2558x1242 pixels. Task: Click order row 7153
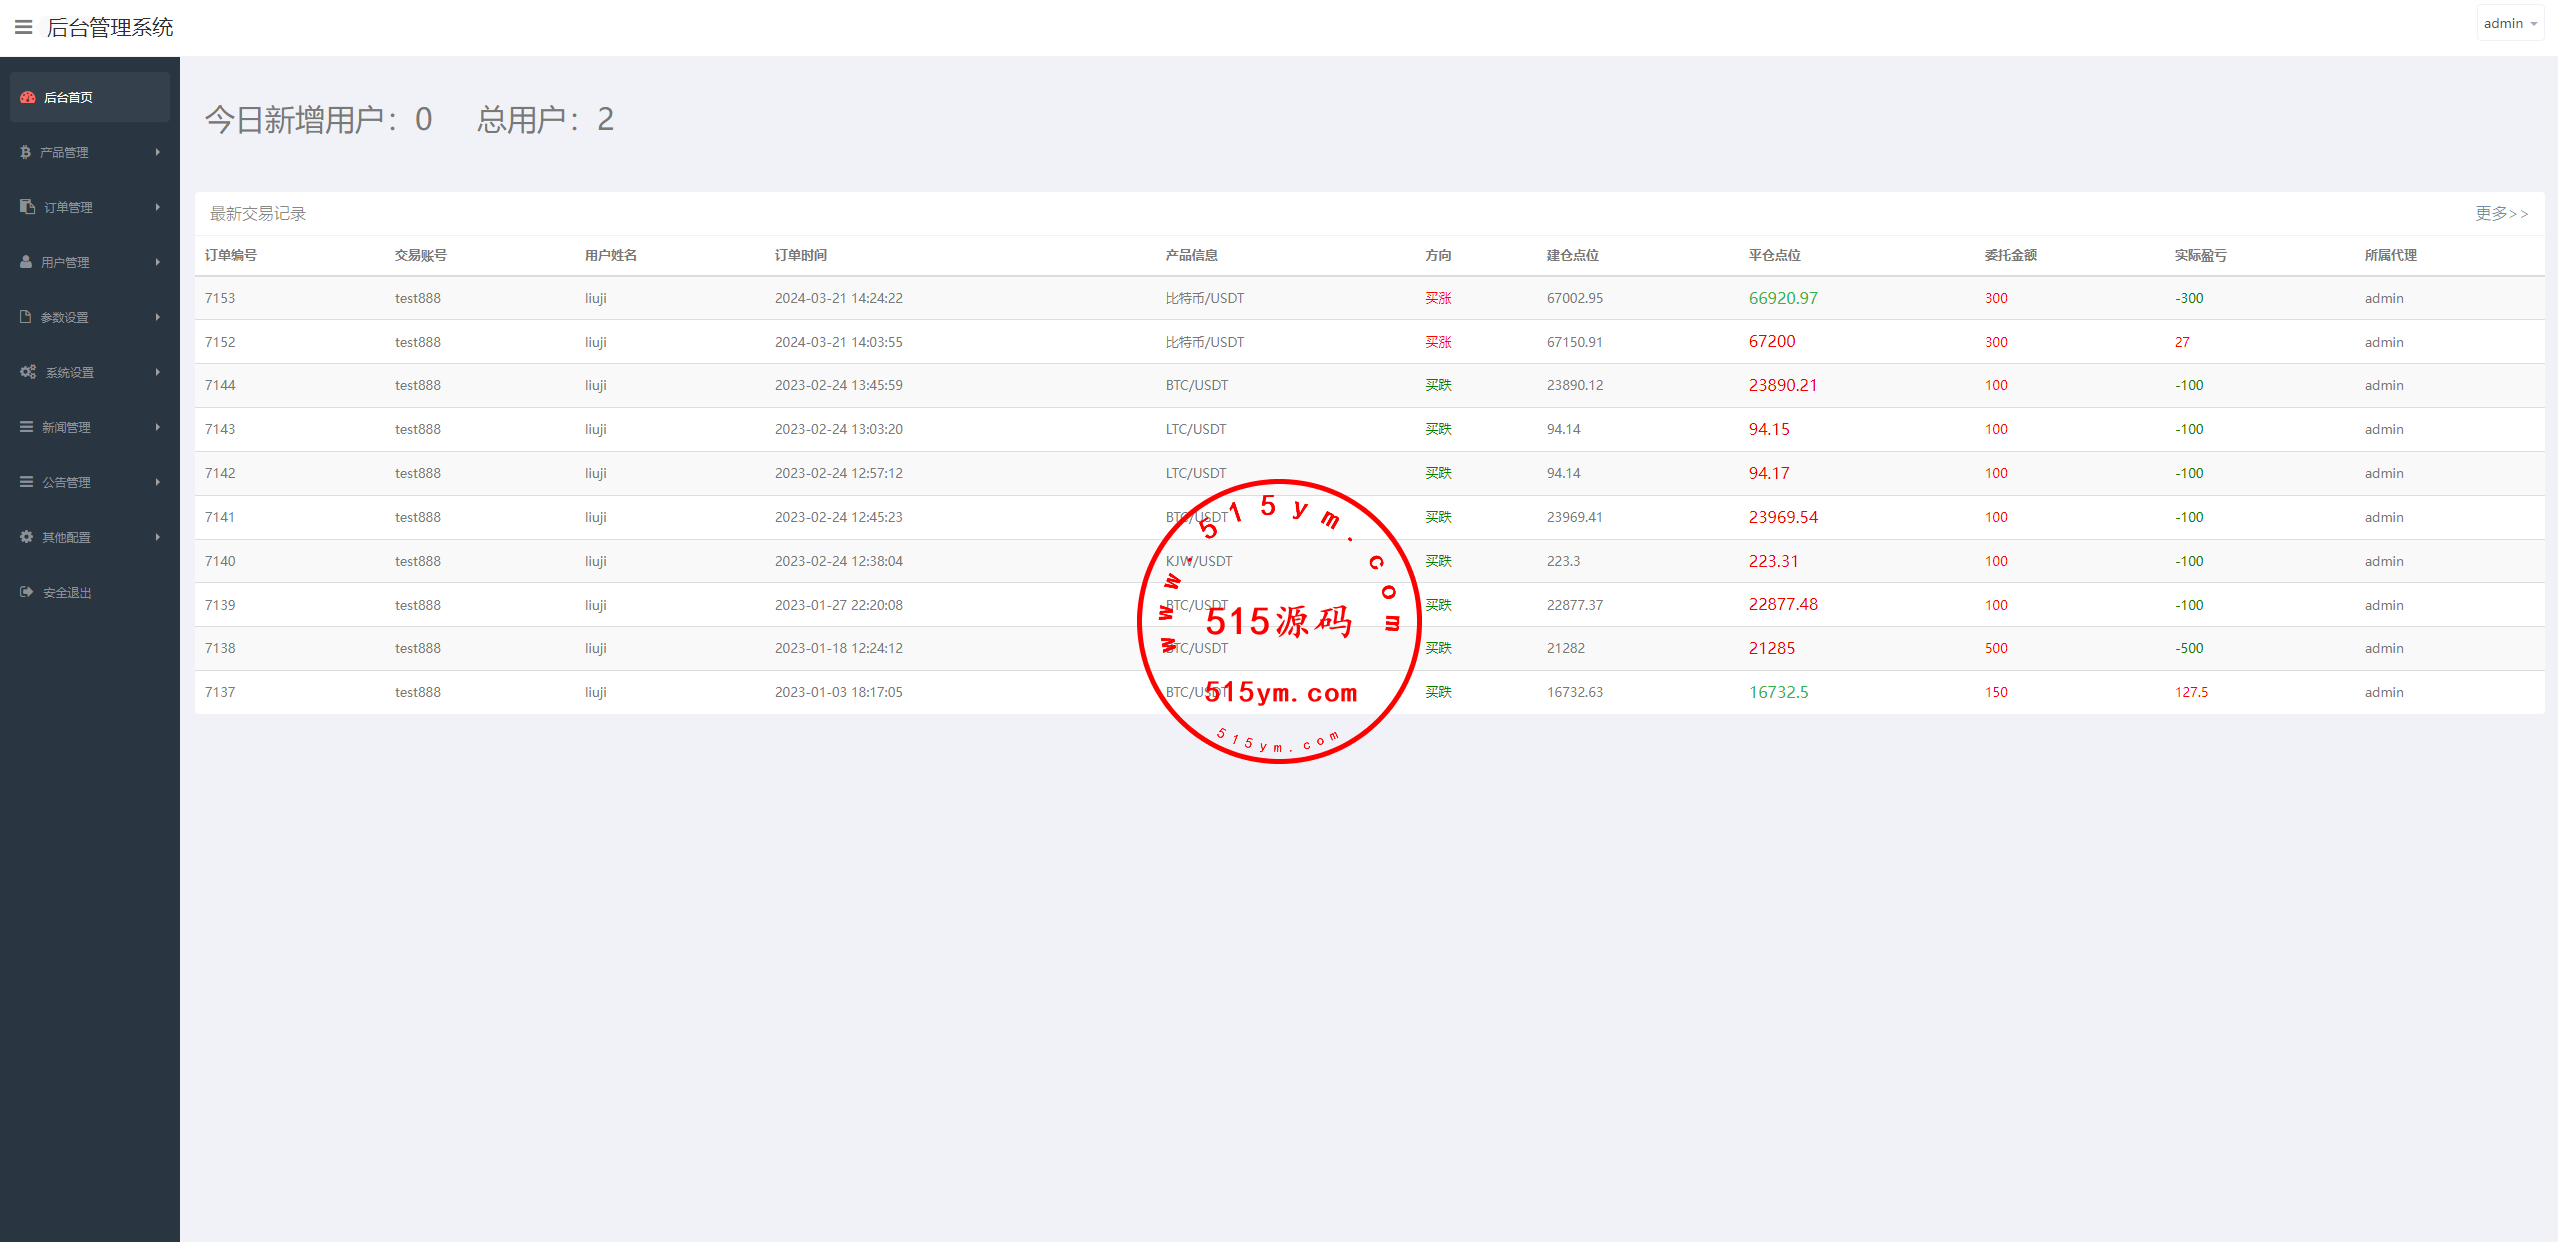click(x=220, y=298)
